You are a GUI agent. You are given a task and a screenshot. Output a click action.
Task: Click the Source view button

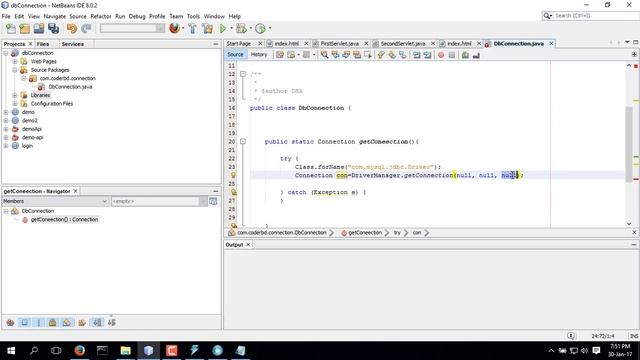(x=235, y=54)
